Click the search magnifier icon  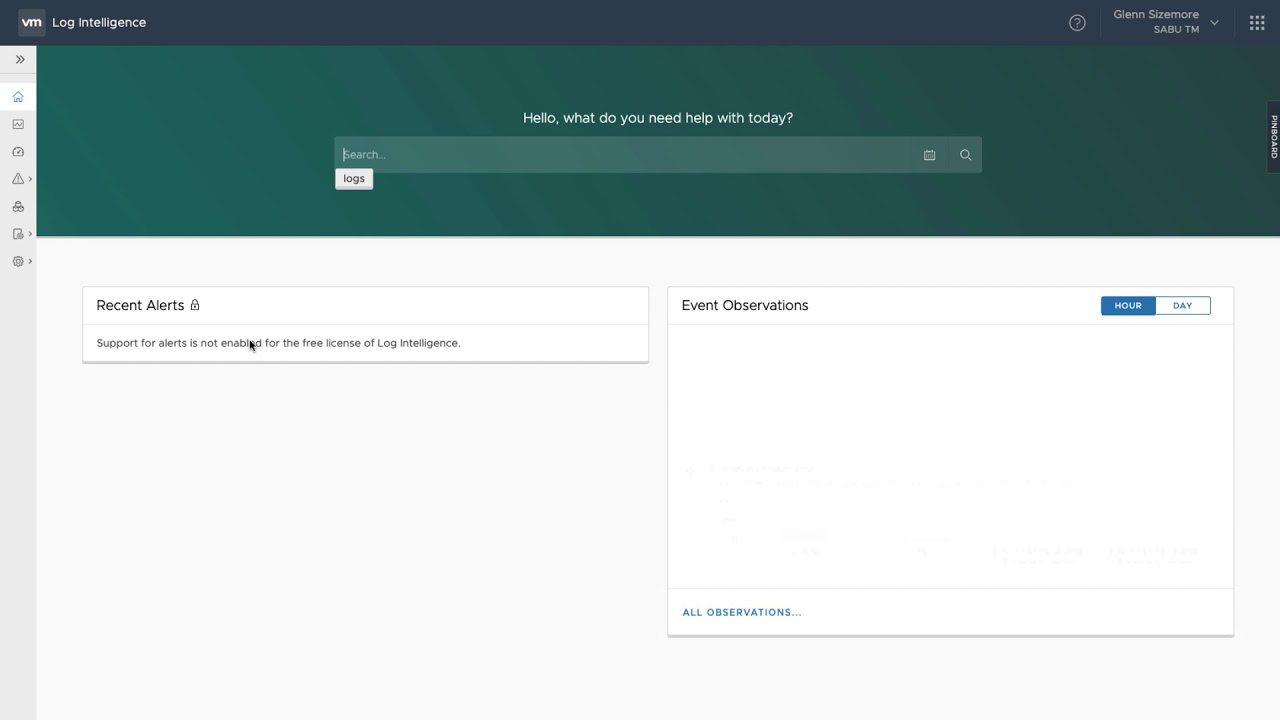(x=965, y=155)
